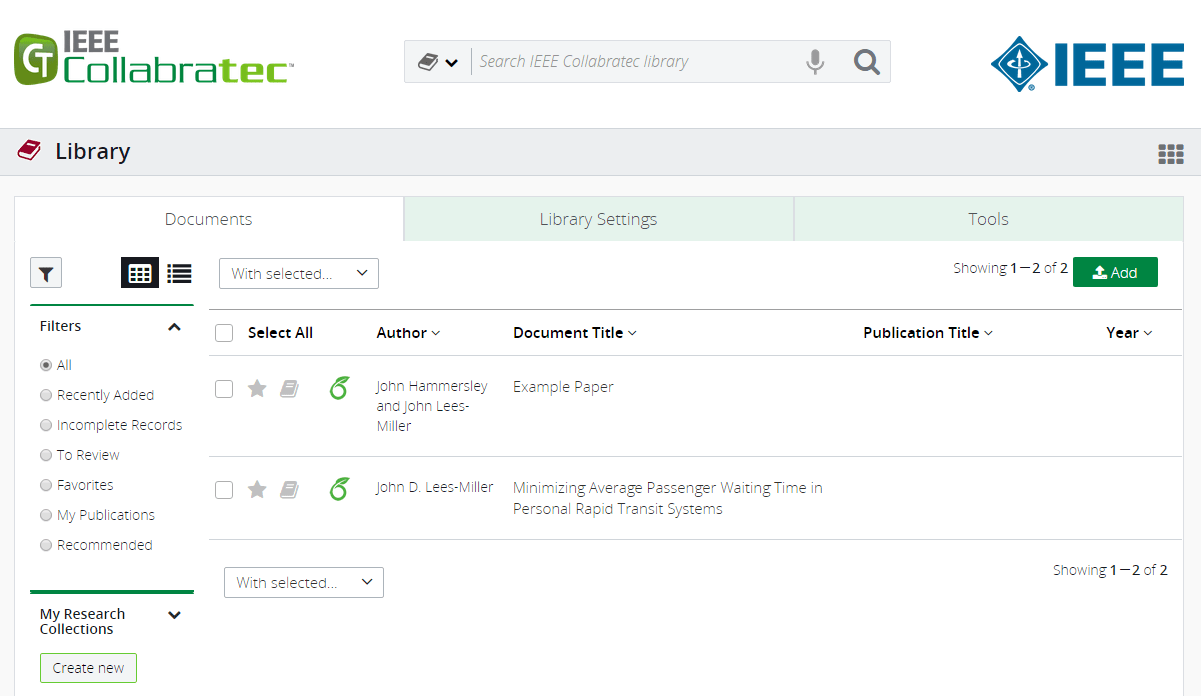The image size is (1201, 696).
Task: Click the microphone voice search icon
Action: (x=815, y=62)
